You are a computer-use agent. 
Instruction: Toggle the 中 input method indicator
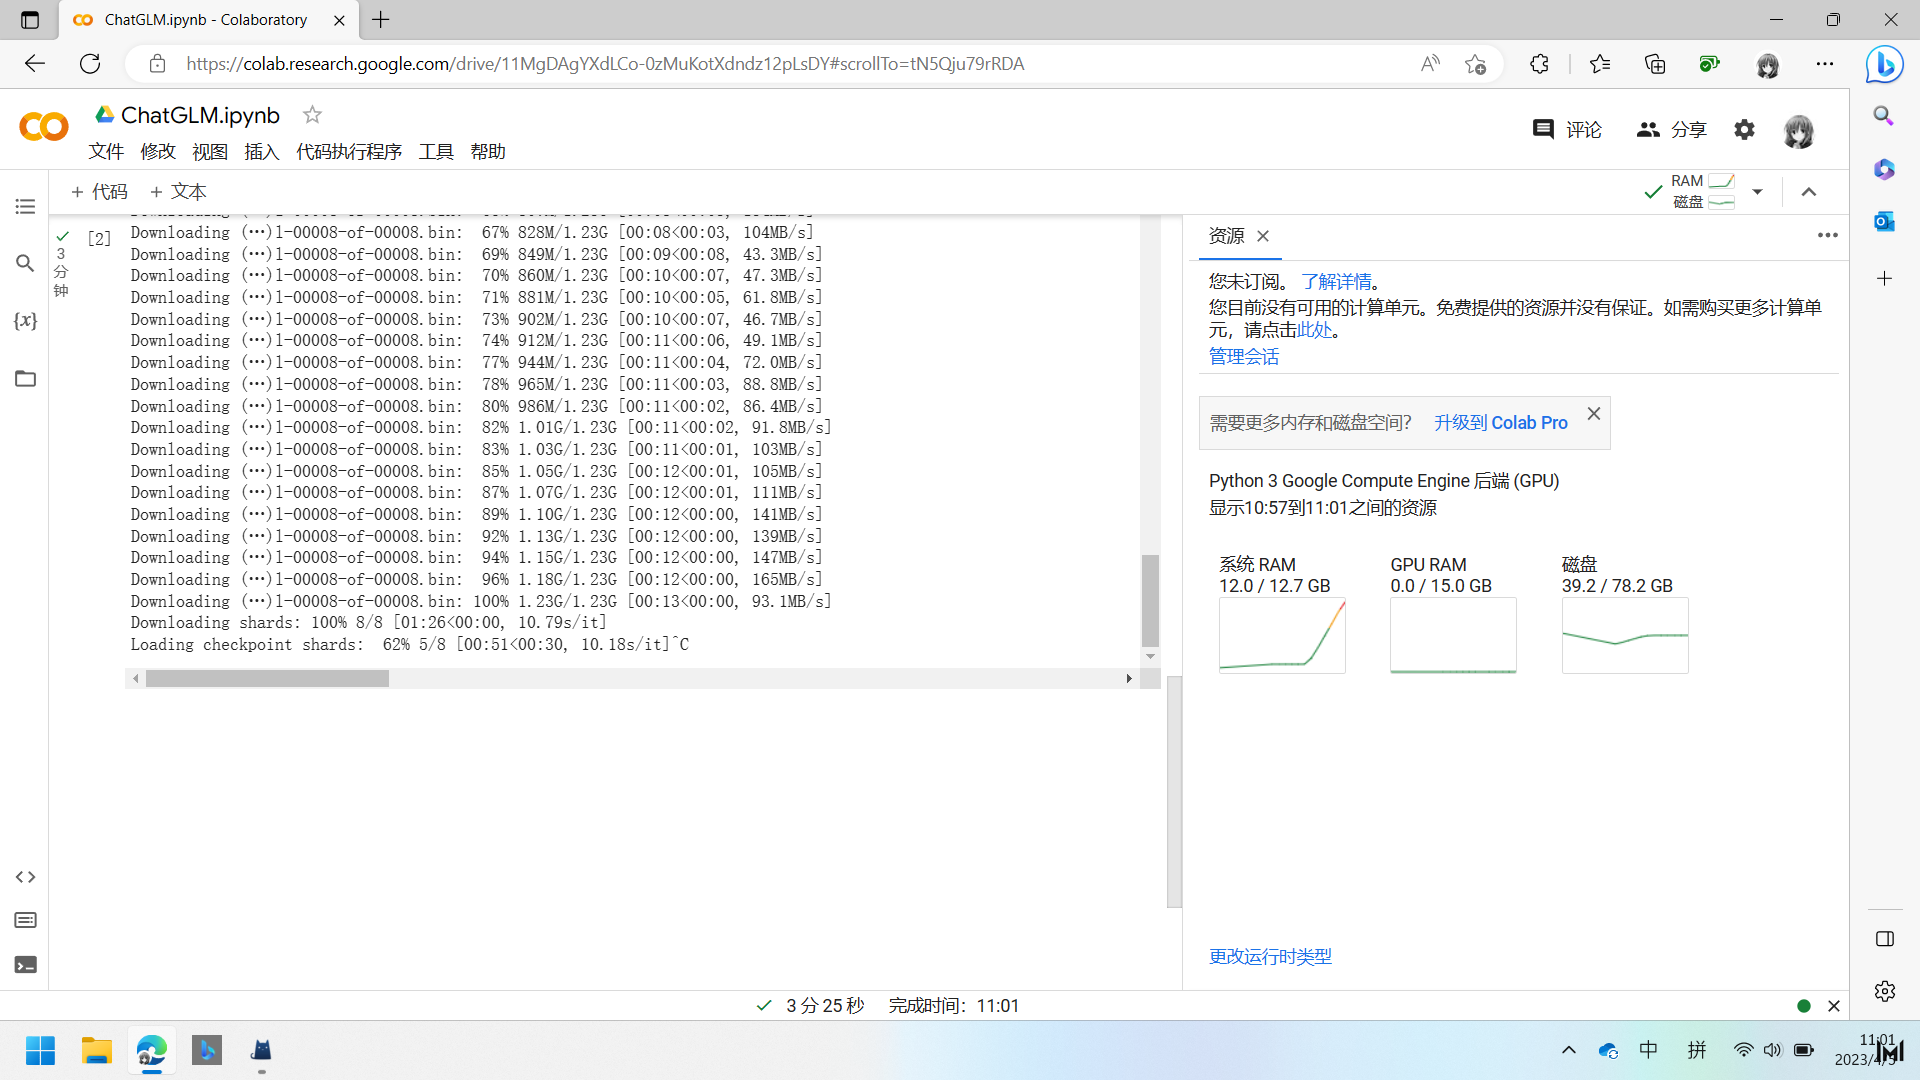(1648, 1050)
